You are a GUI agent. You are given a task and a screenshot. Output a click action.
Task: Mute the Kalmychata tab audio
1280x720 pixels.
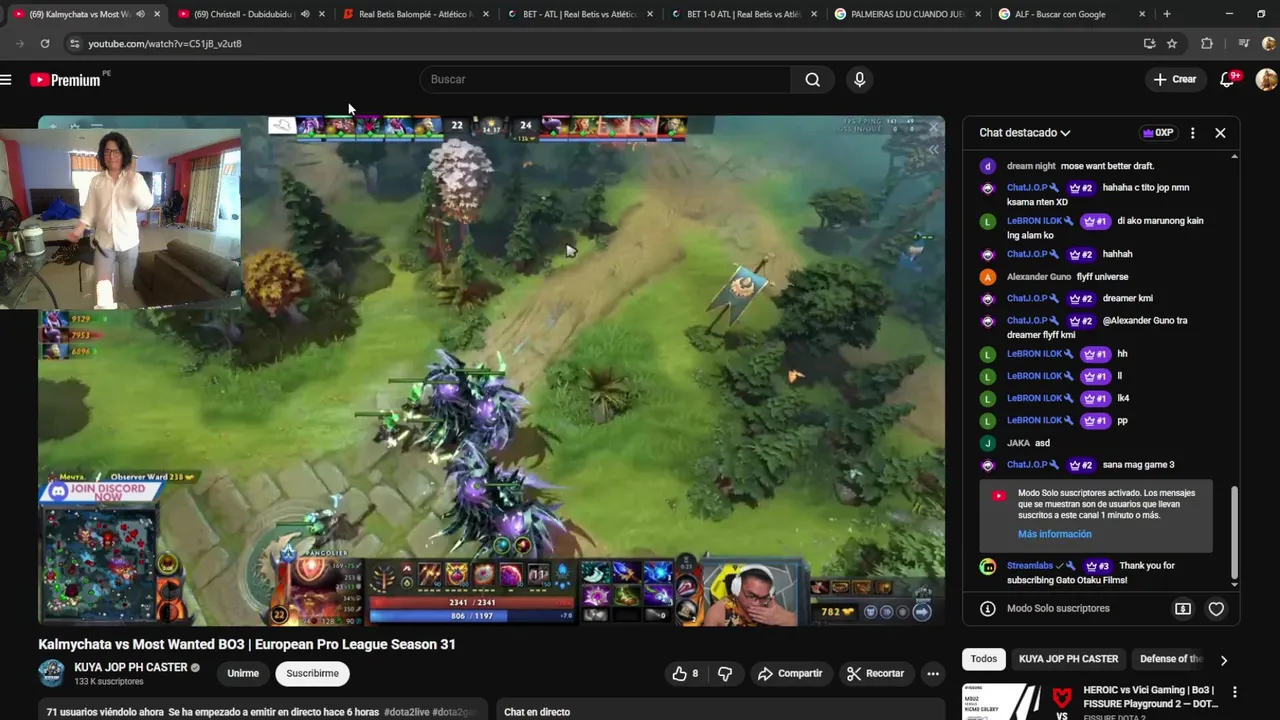tap(140, 14)
